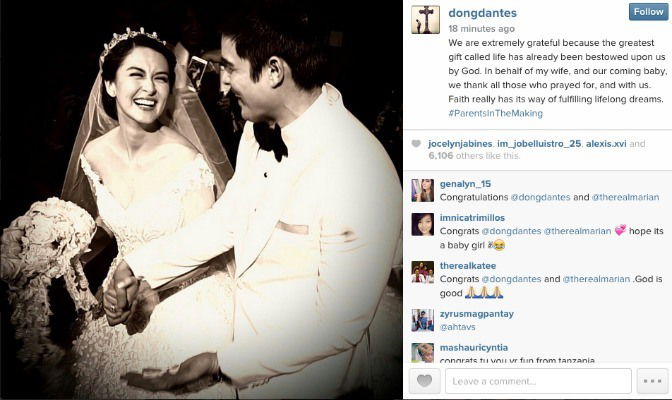Click the small heart icon near likes list
672x400 pixels.
pos(416,144)
